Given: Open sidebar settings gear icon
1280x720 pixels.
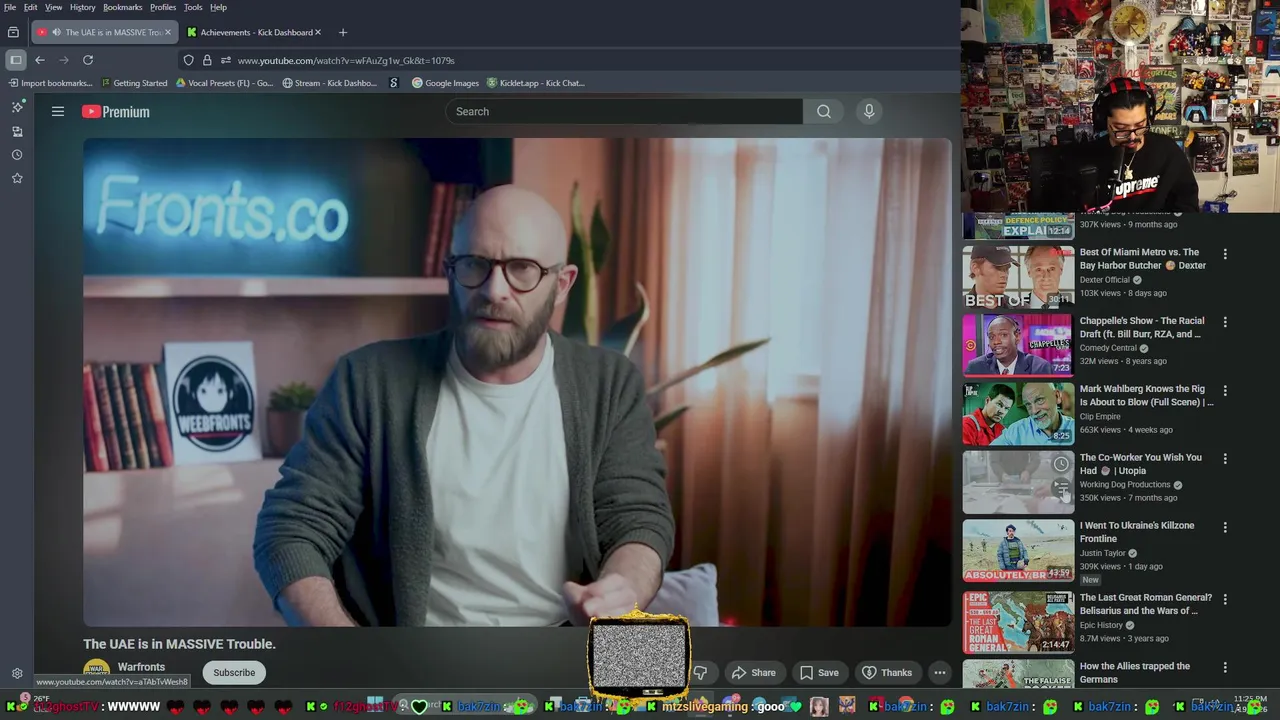Looking at the screenshot, I should pos(17,673).
